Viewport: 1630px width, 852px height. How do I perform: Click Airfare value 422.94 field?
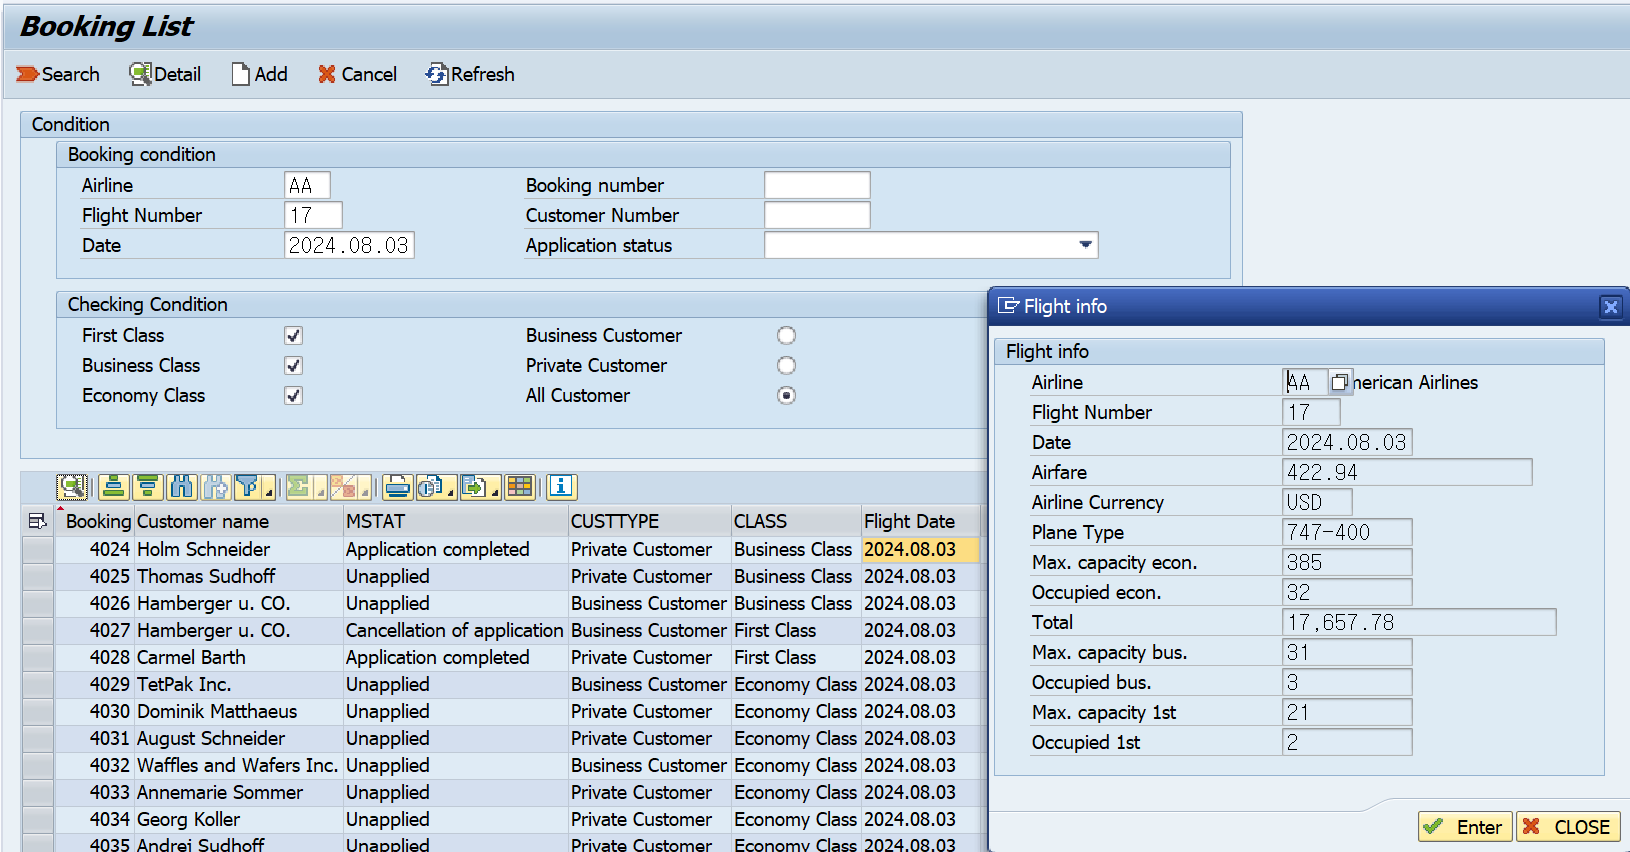coord(1407,472)
